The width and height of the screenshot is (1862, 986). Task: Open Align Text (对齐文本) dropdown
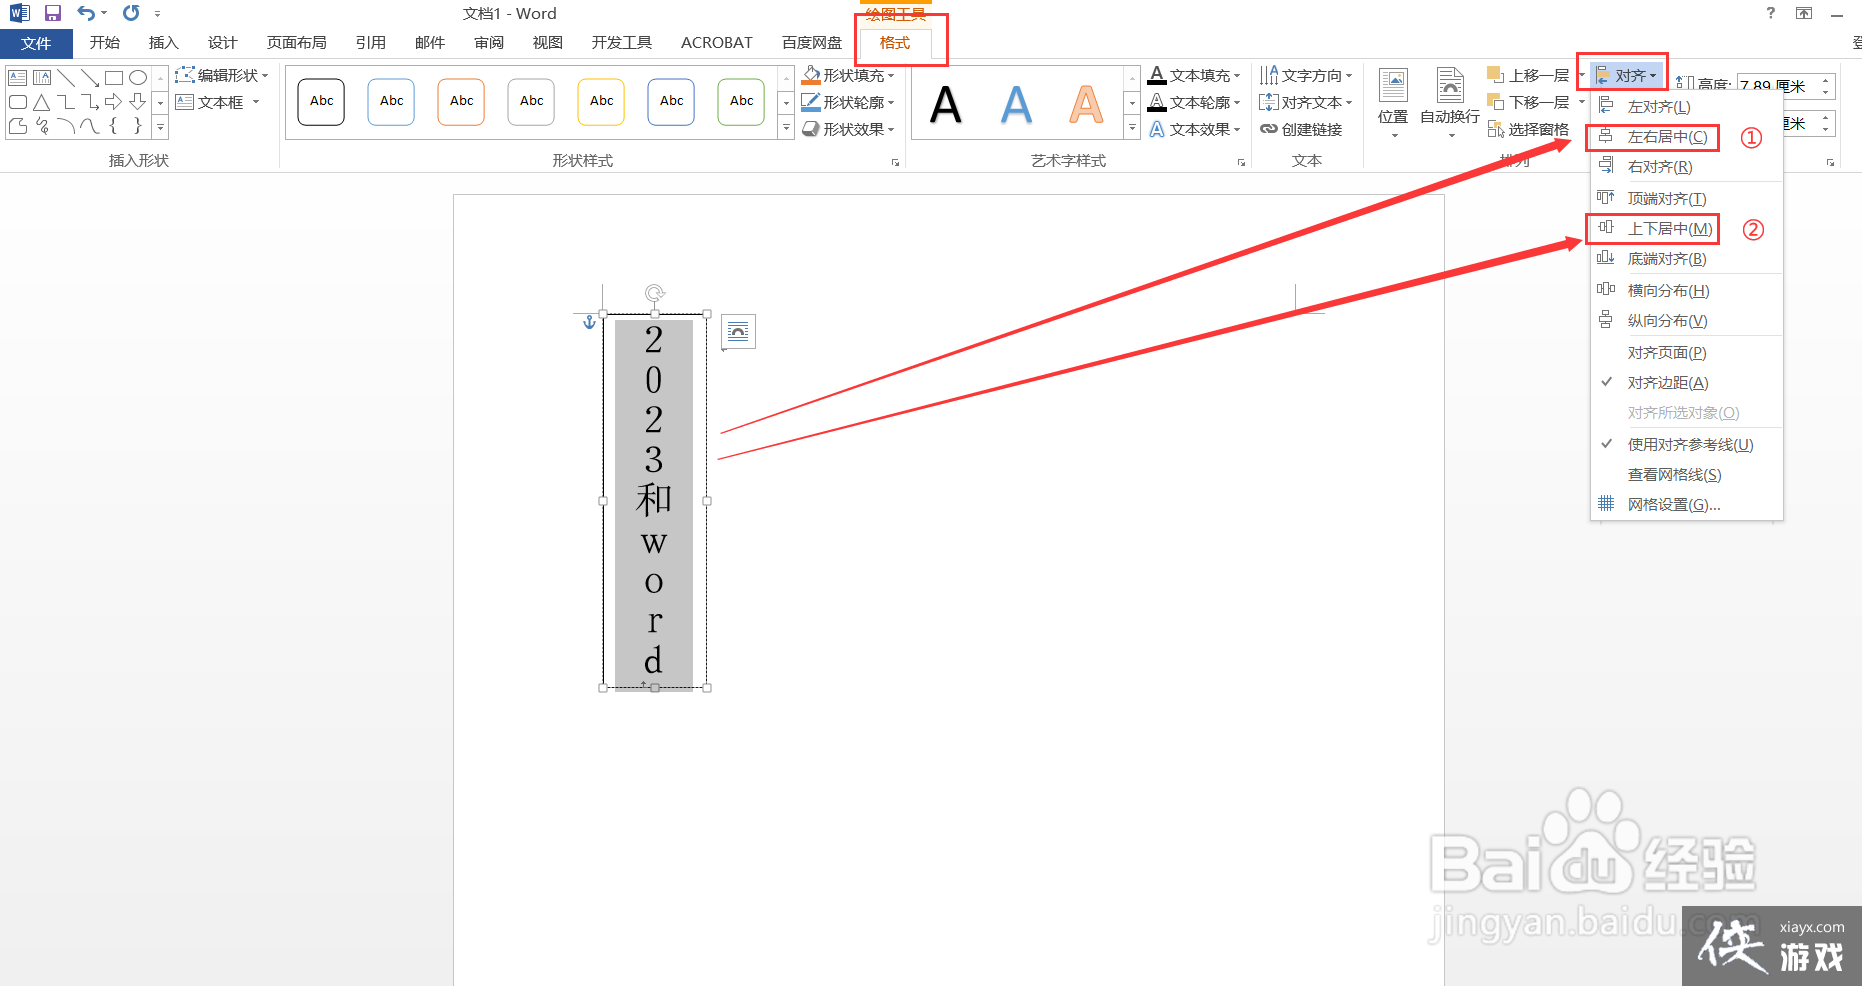(1307, 102)
